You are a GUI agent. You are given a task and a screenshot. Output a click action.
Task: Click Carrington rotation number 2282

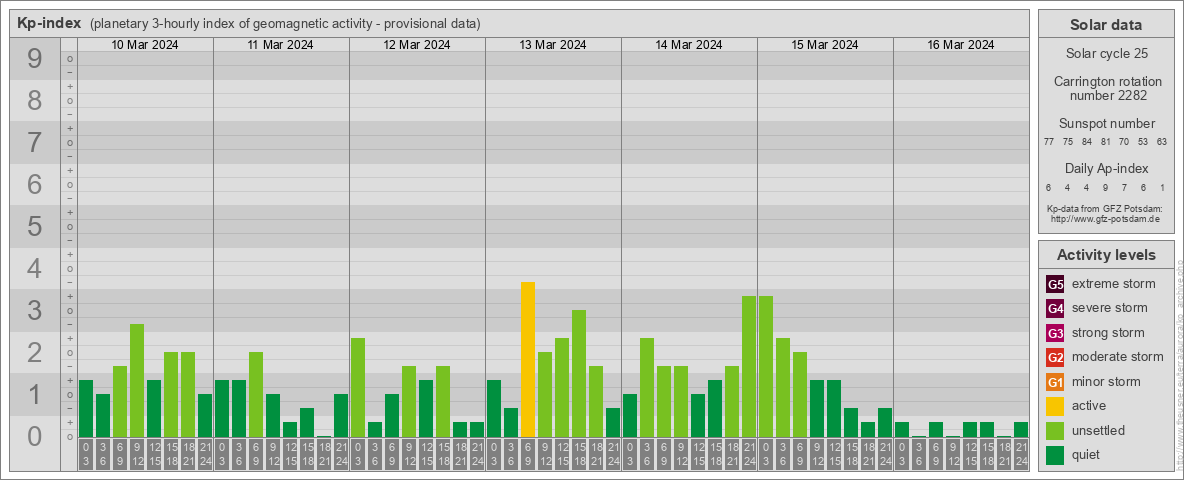tap(1108, 88)
